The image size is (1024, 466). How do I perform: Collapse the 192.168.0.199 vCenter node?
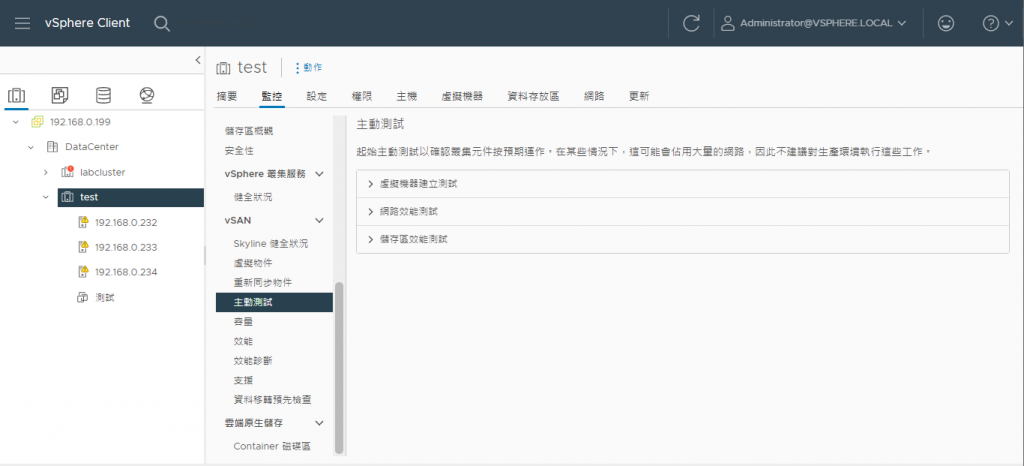(x=16, y=122)
